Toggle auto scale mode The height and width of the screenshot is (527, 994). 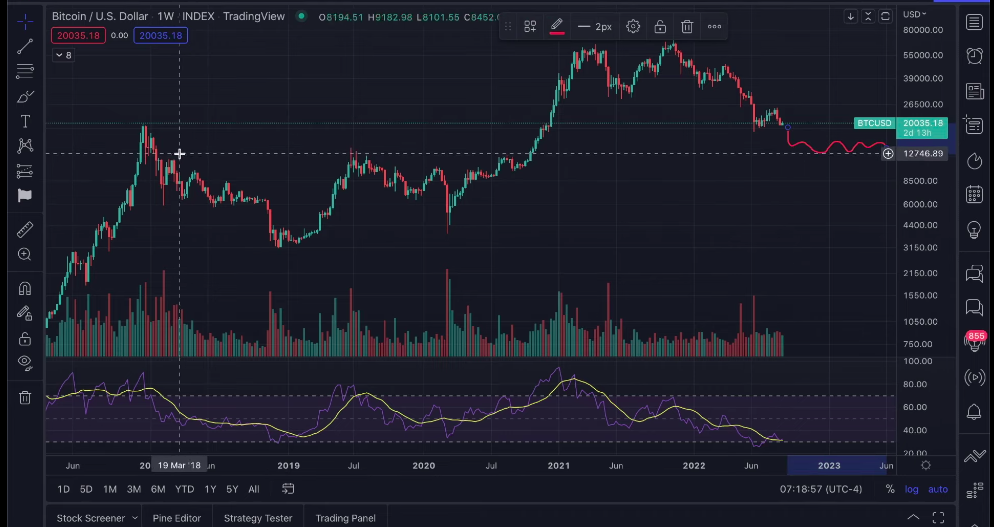(x=938, y=489)
